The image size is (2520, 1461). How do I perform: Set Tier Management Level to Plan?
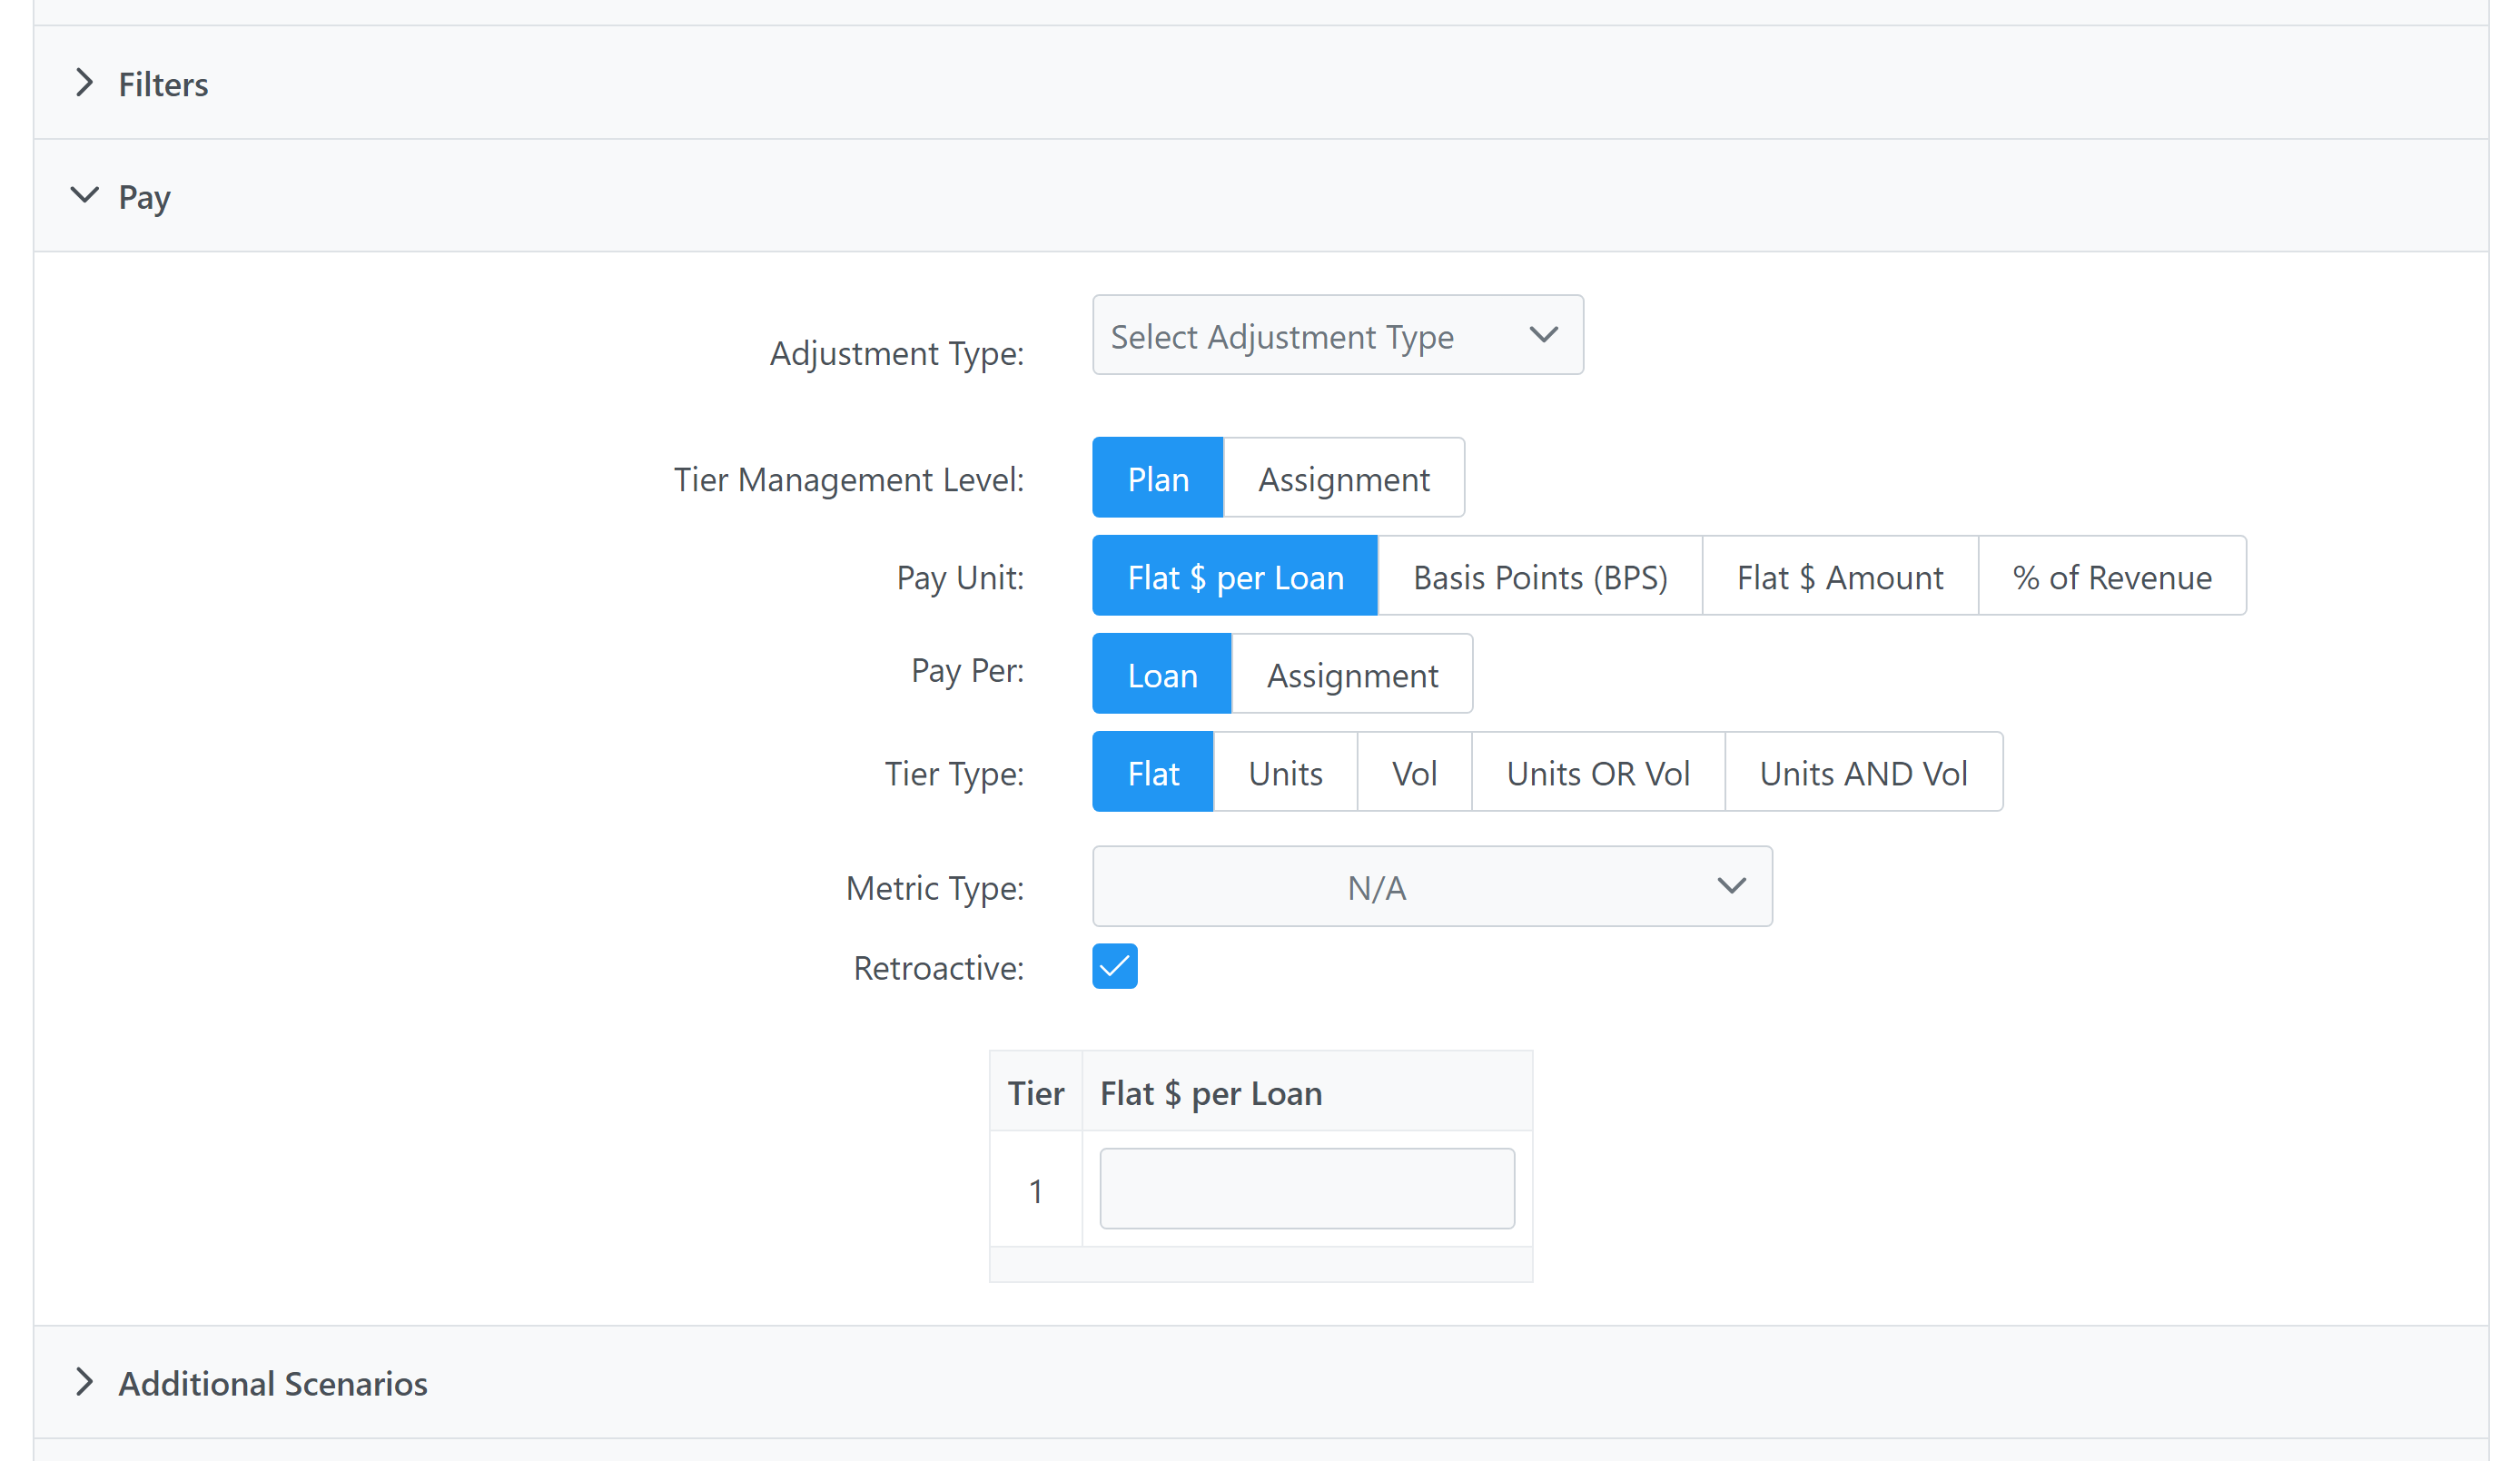(x=1157, y=478)
